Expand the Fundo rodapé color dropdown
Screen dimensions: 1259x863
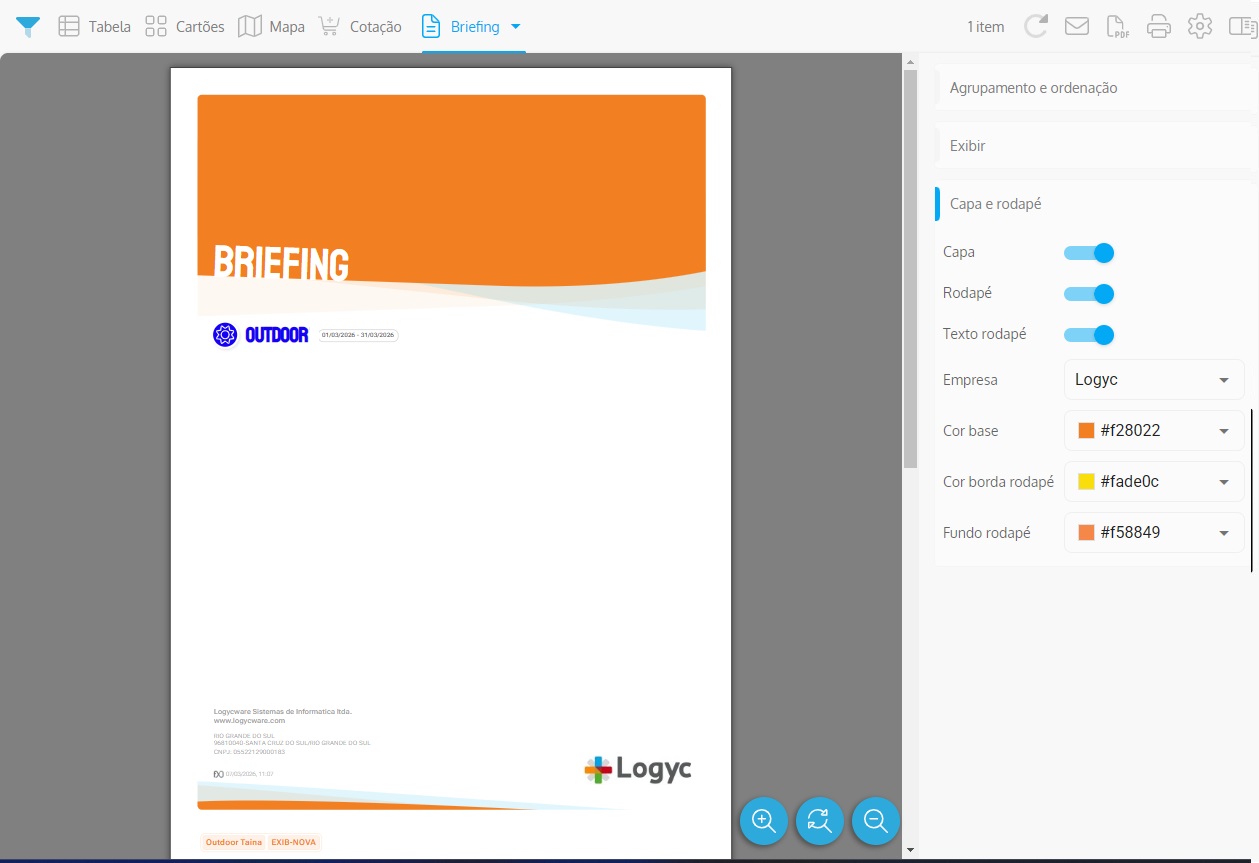point(1154,533)
